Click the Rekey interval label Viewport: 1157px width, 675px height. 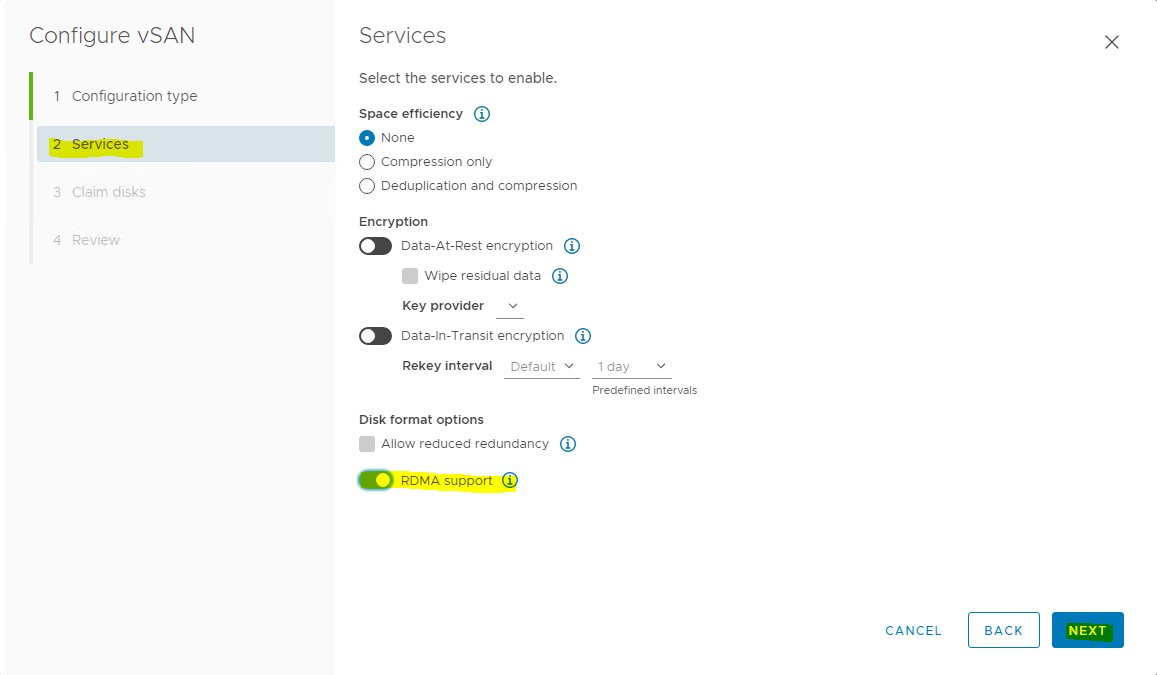point(447,366)
